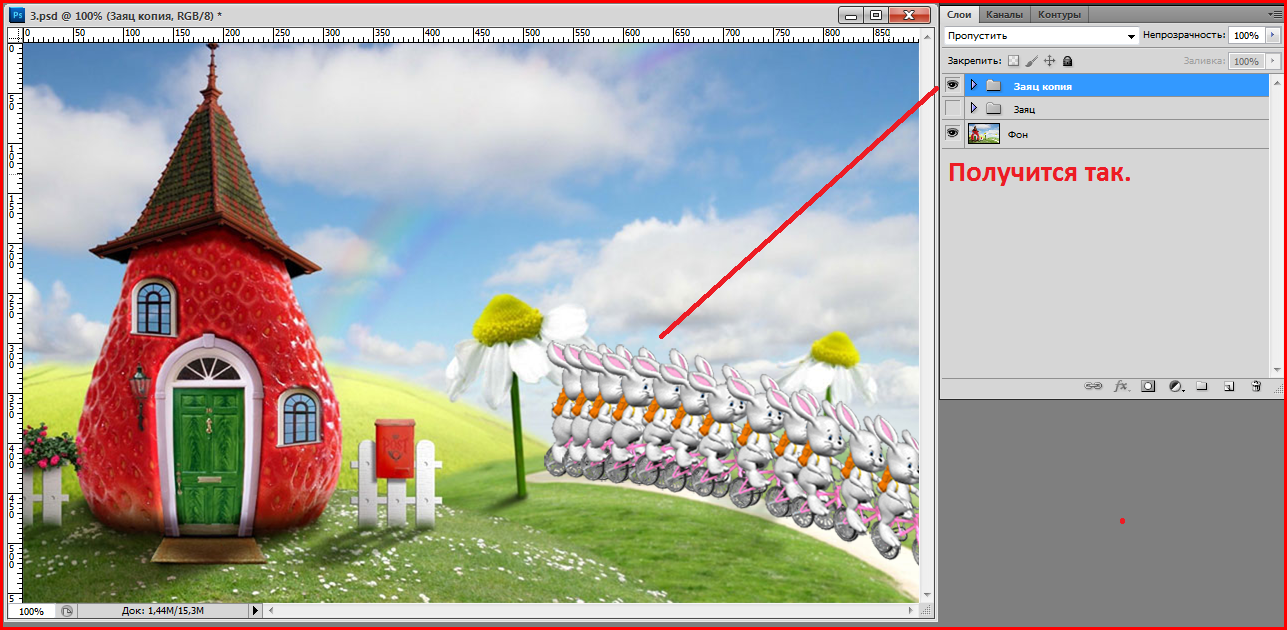Switch to the Контуры tab
This screenshot has height=630, width=1287.
coord(1059,14)
